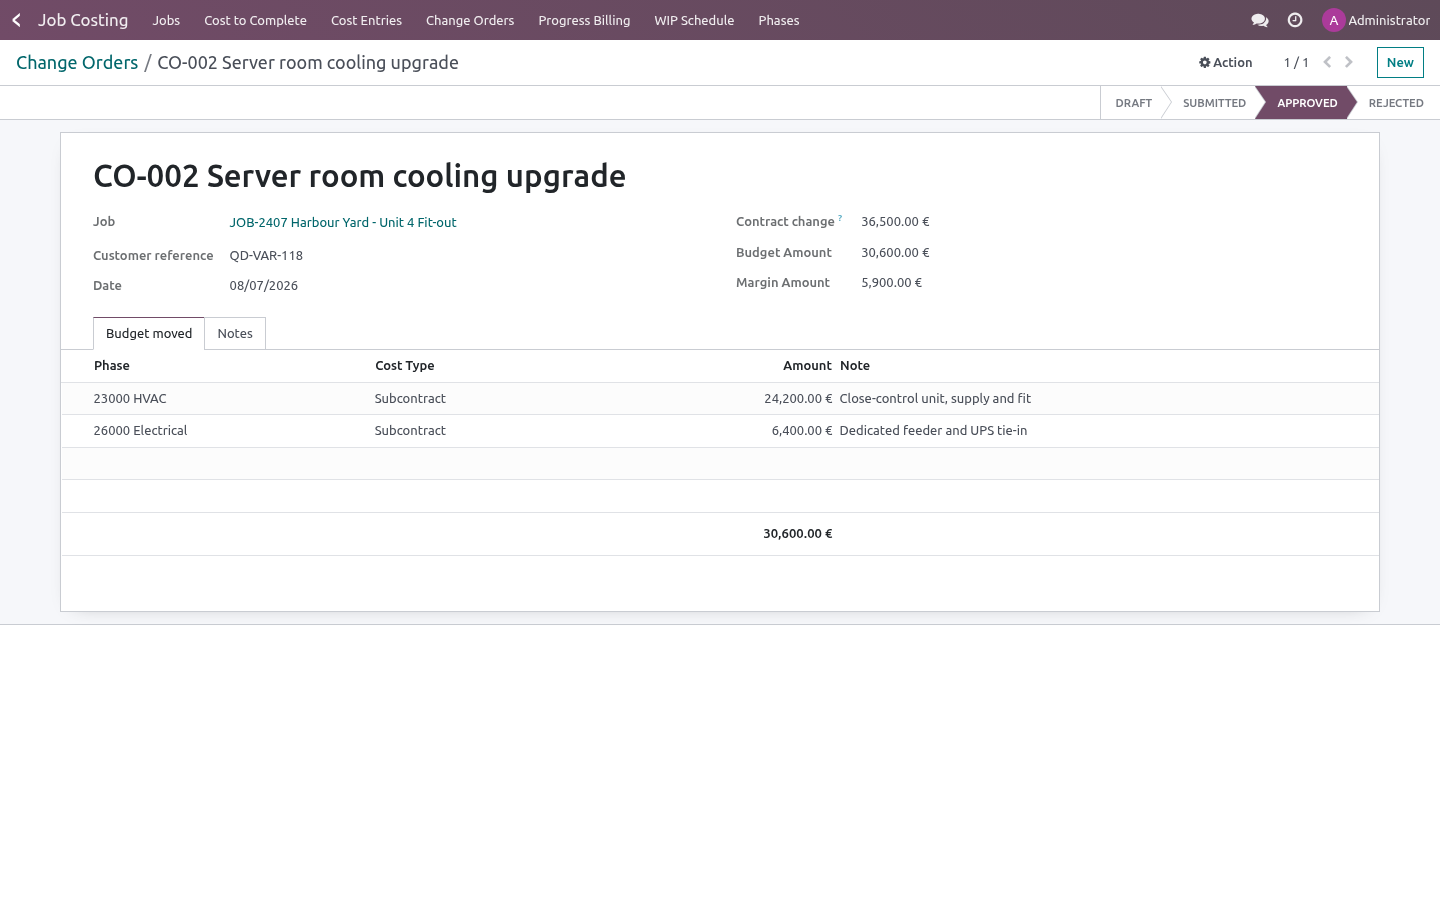The image size is (1440, 900).
Task: Click the Budget Amount field value
Action: [x=895, y=252]
